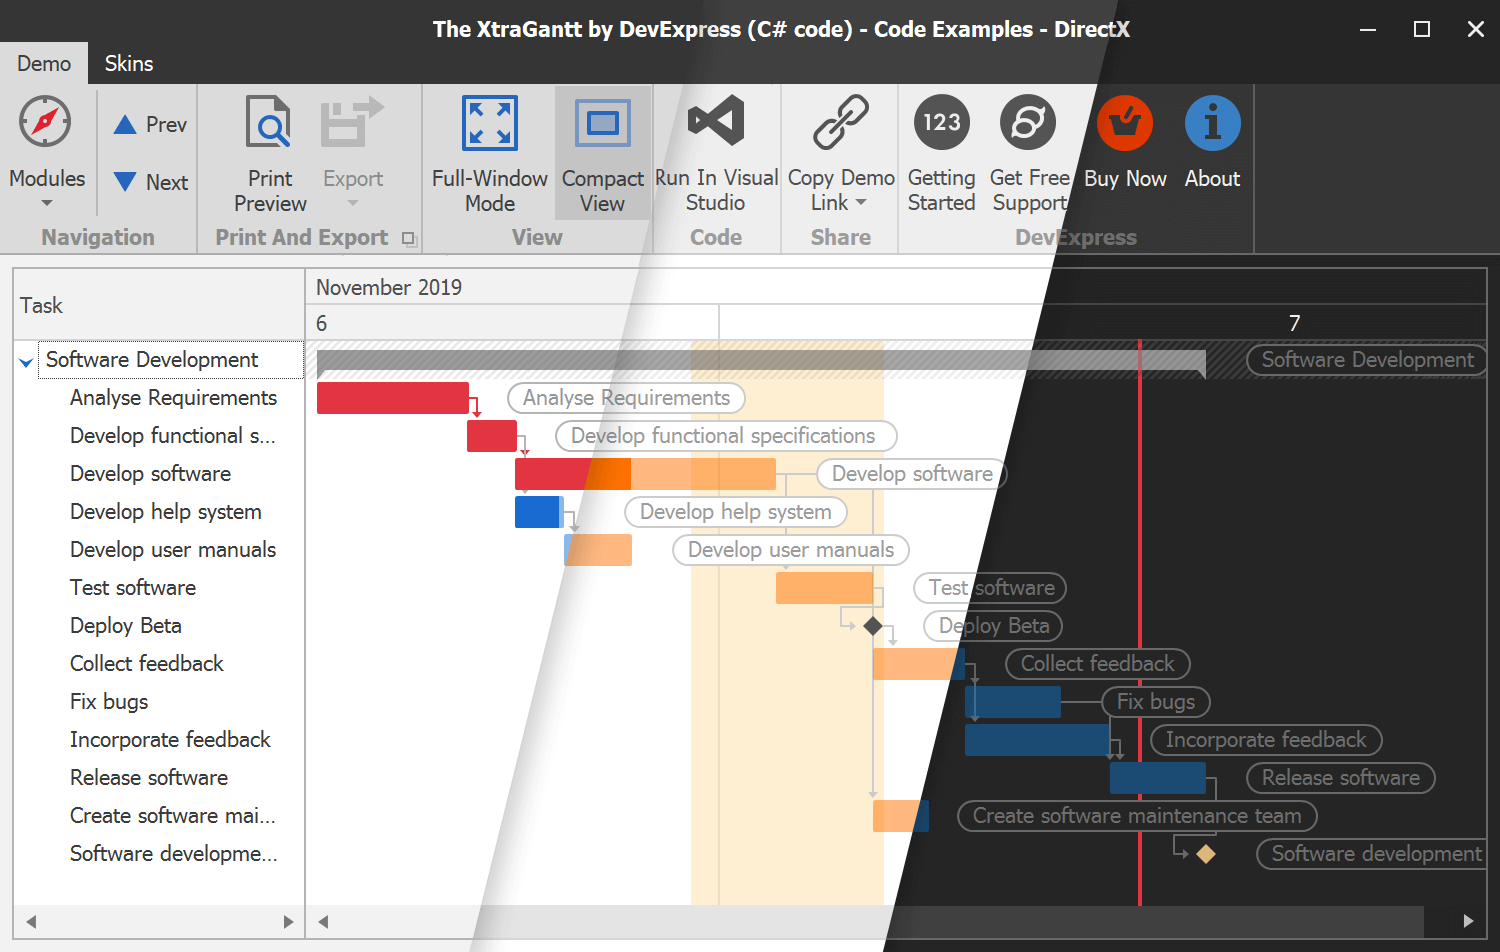Click the Prev navigation button
The width and height of the screenshot is (1500, 952).
tap(148, 124)
